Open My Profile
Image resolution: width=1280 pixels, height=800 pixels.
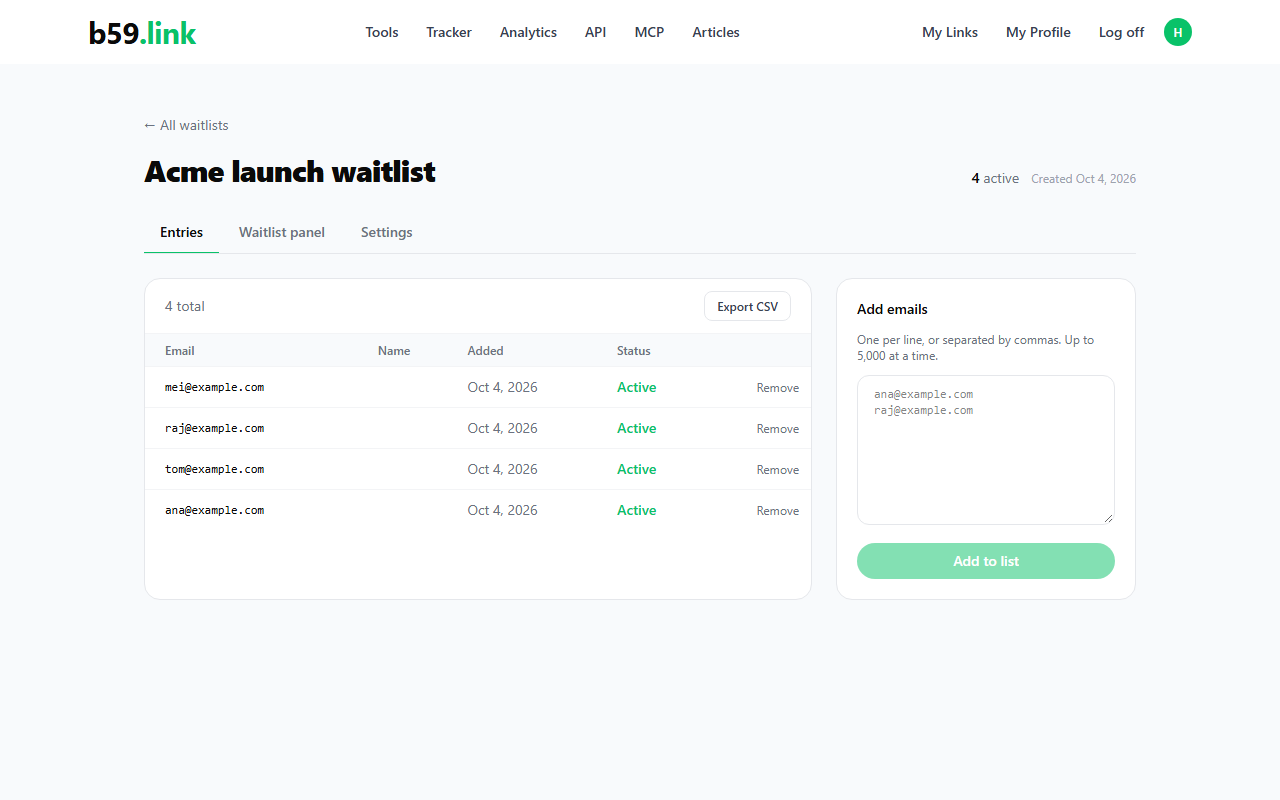1038,32
